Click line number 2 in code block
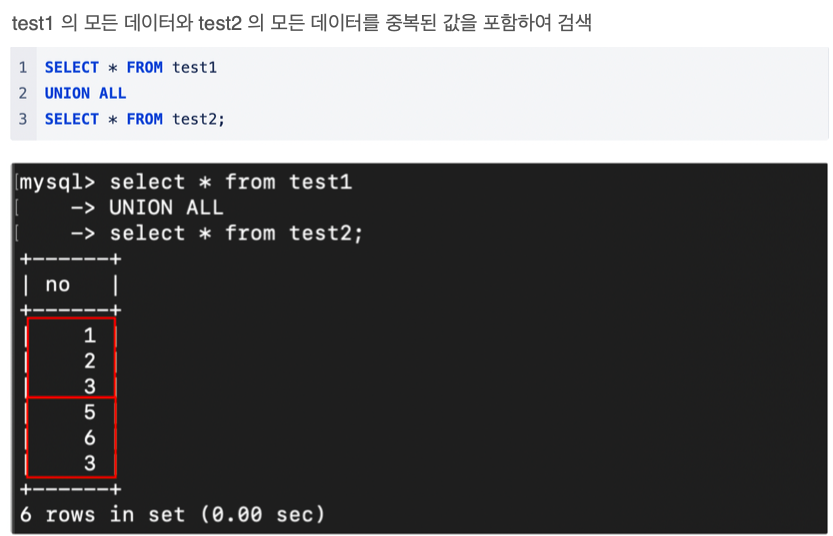The image size is (833, 536). point(23,93)
